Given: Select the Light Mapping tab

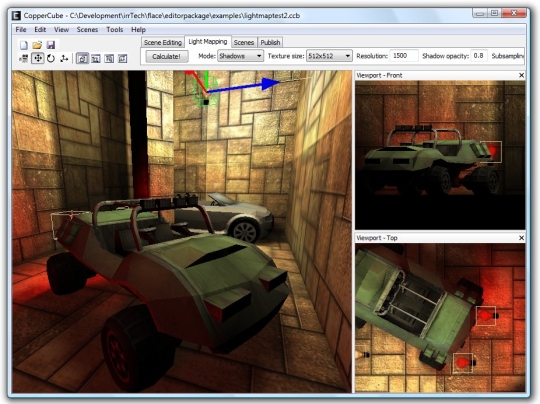Looking at the screenshot, I should [x=208, y=42].
